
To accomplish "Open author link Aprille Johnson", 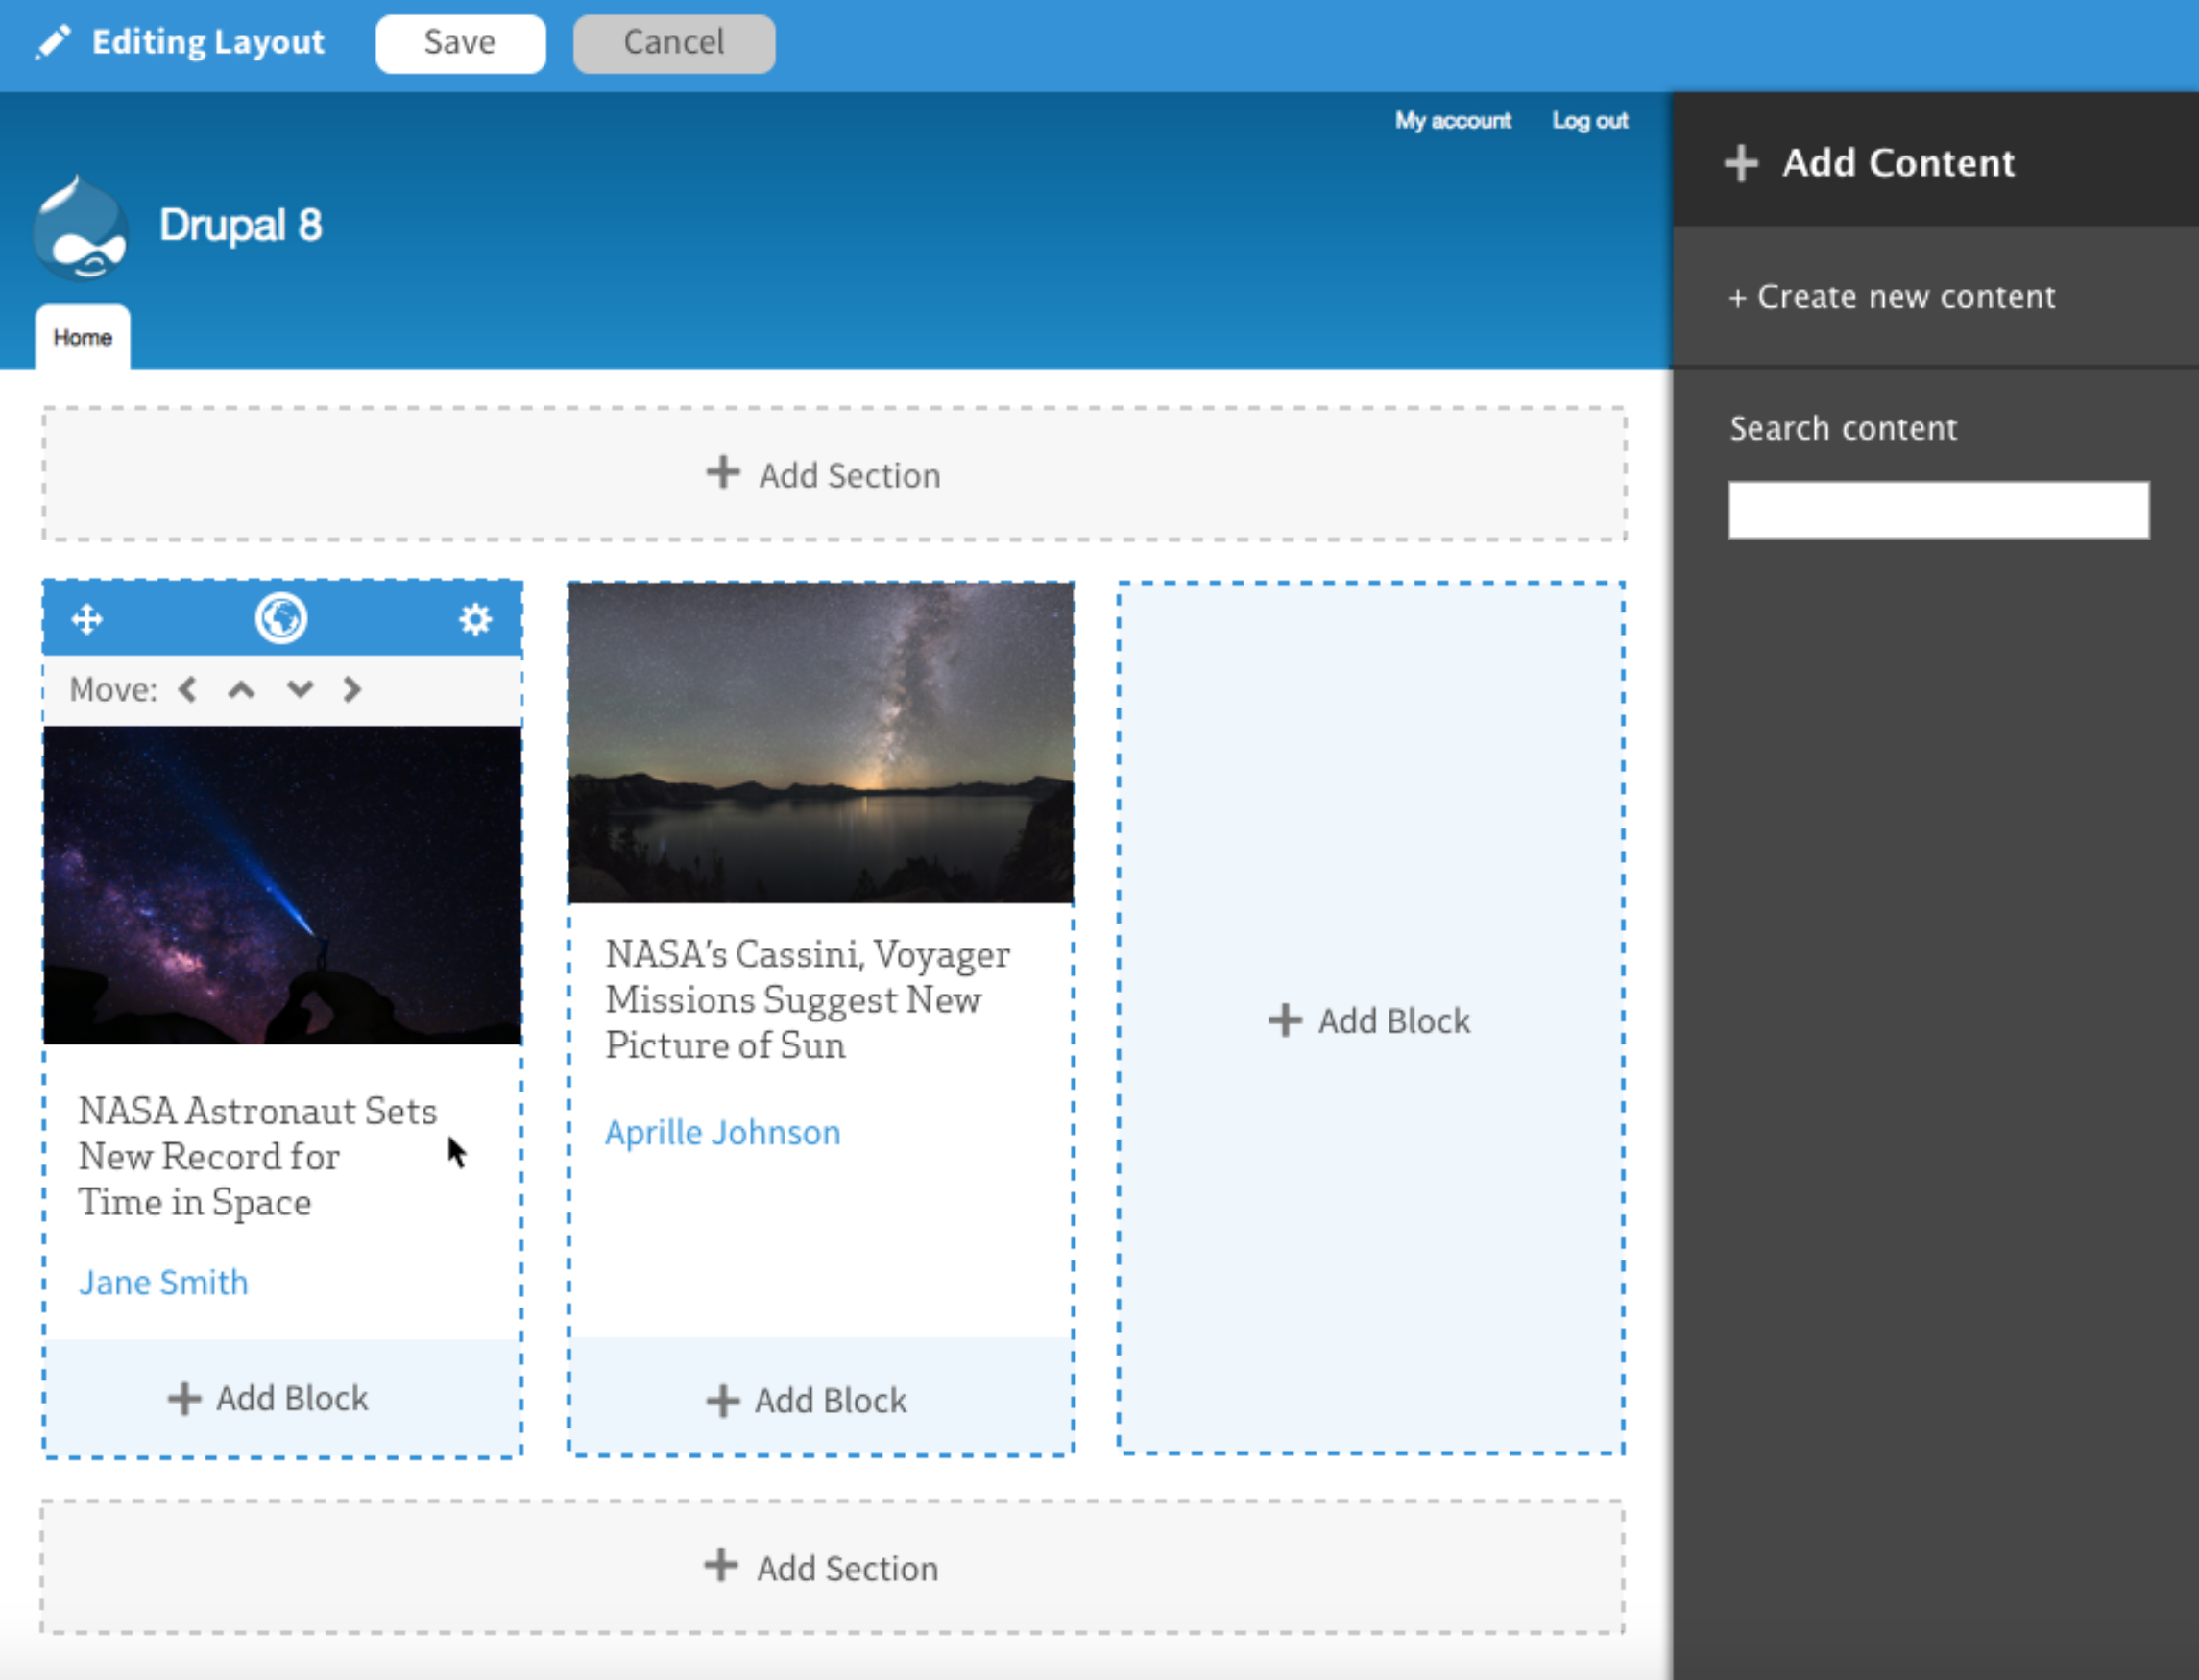I will [x=723, y=1132].
